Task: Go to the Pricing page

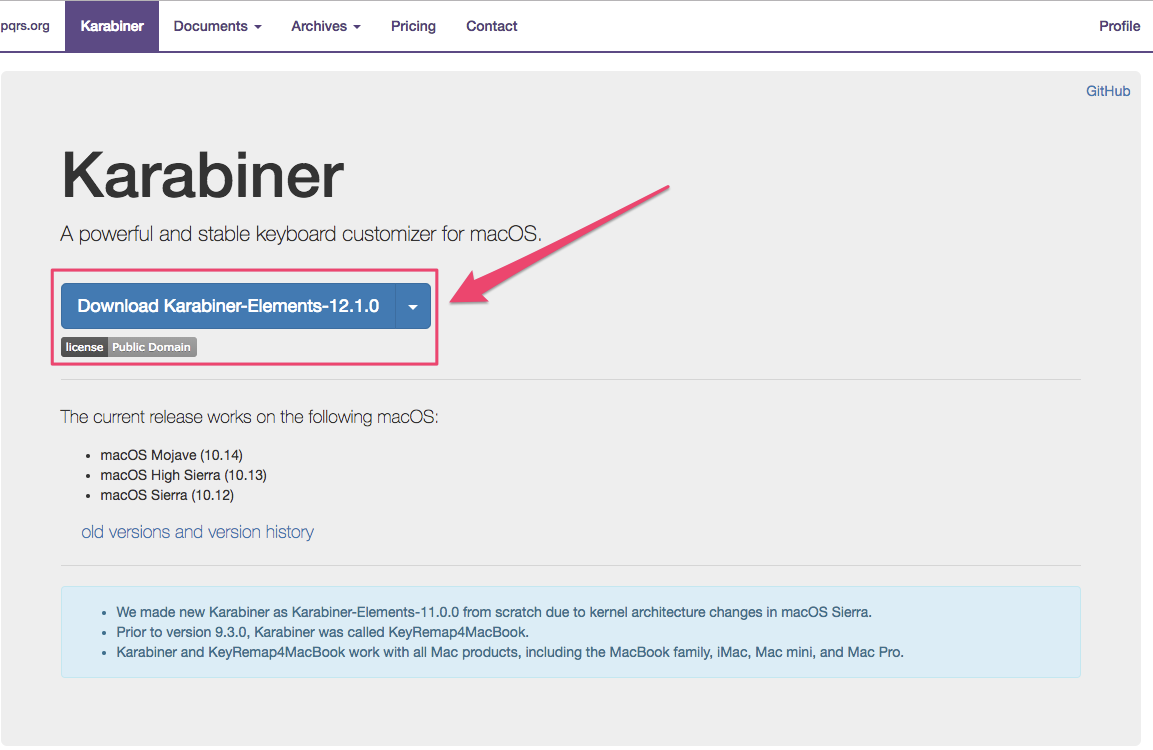Action: (413, 26)
